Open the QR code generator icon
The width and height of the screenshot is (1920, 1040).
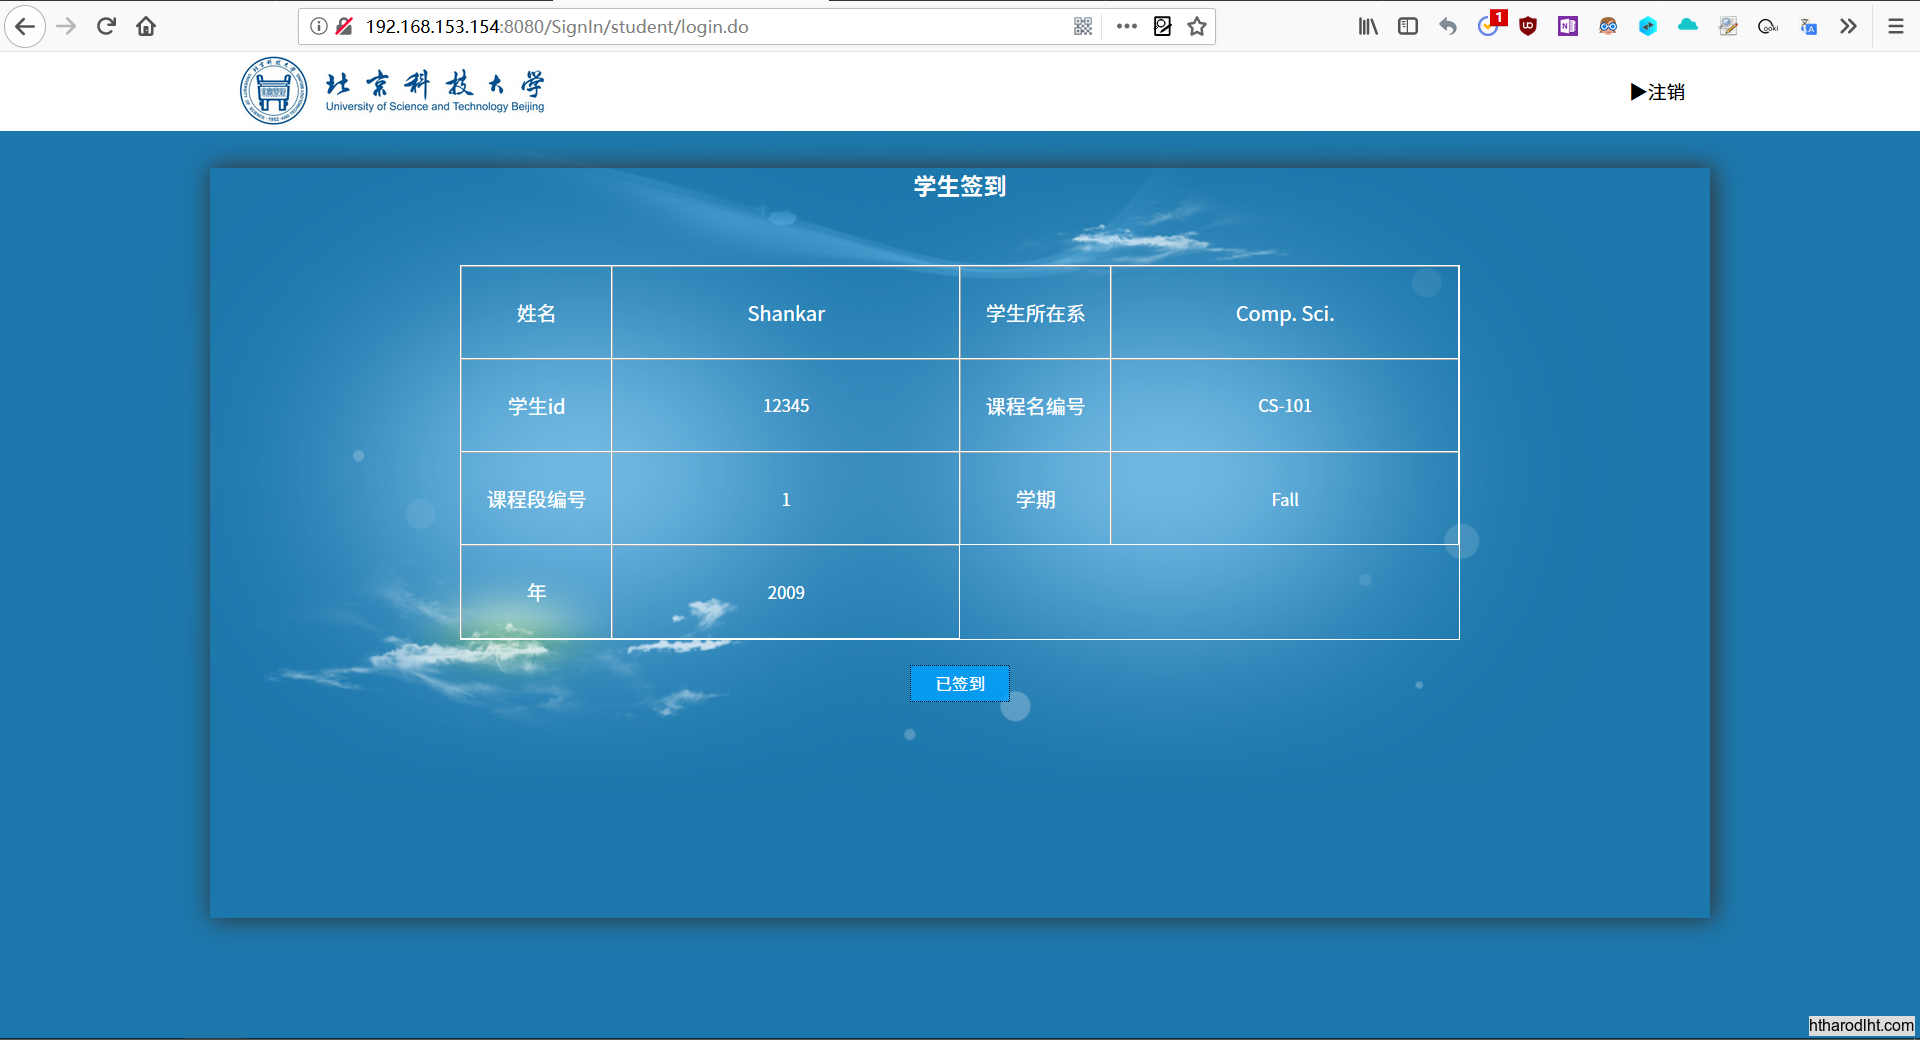point(1083,27)
